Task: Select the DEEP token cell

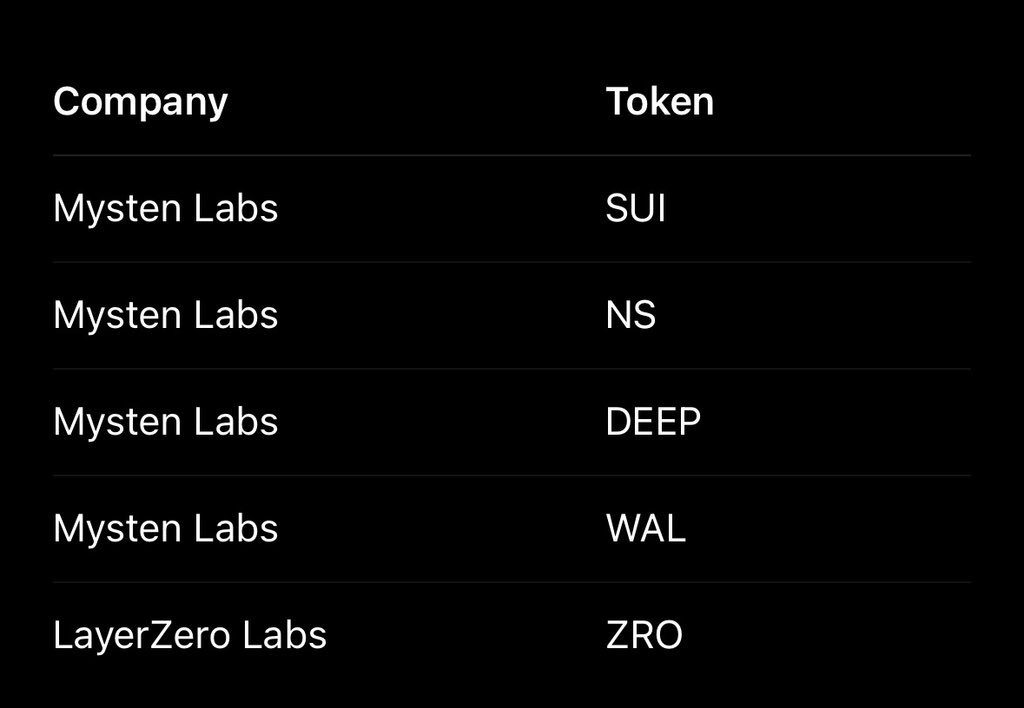Action: pos(653,422)
